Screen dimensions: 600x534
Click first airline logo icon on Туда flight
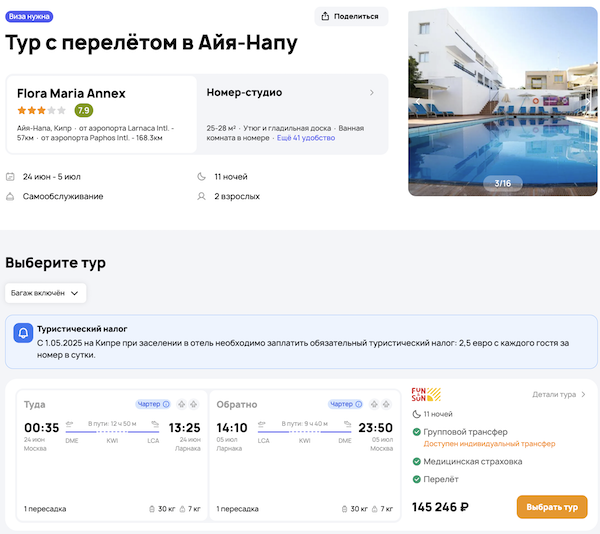[x=180, y=404]
